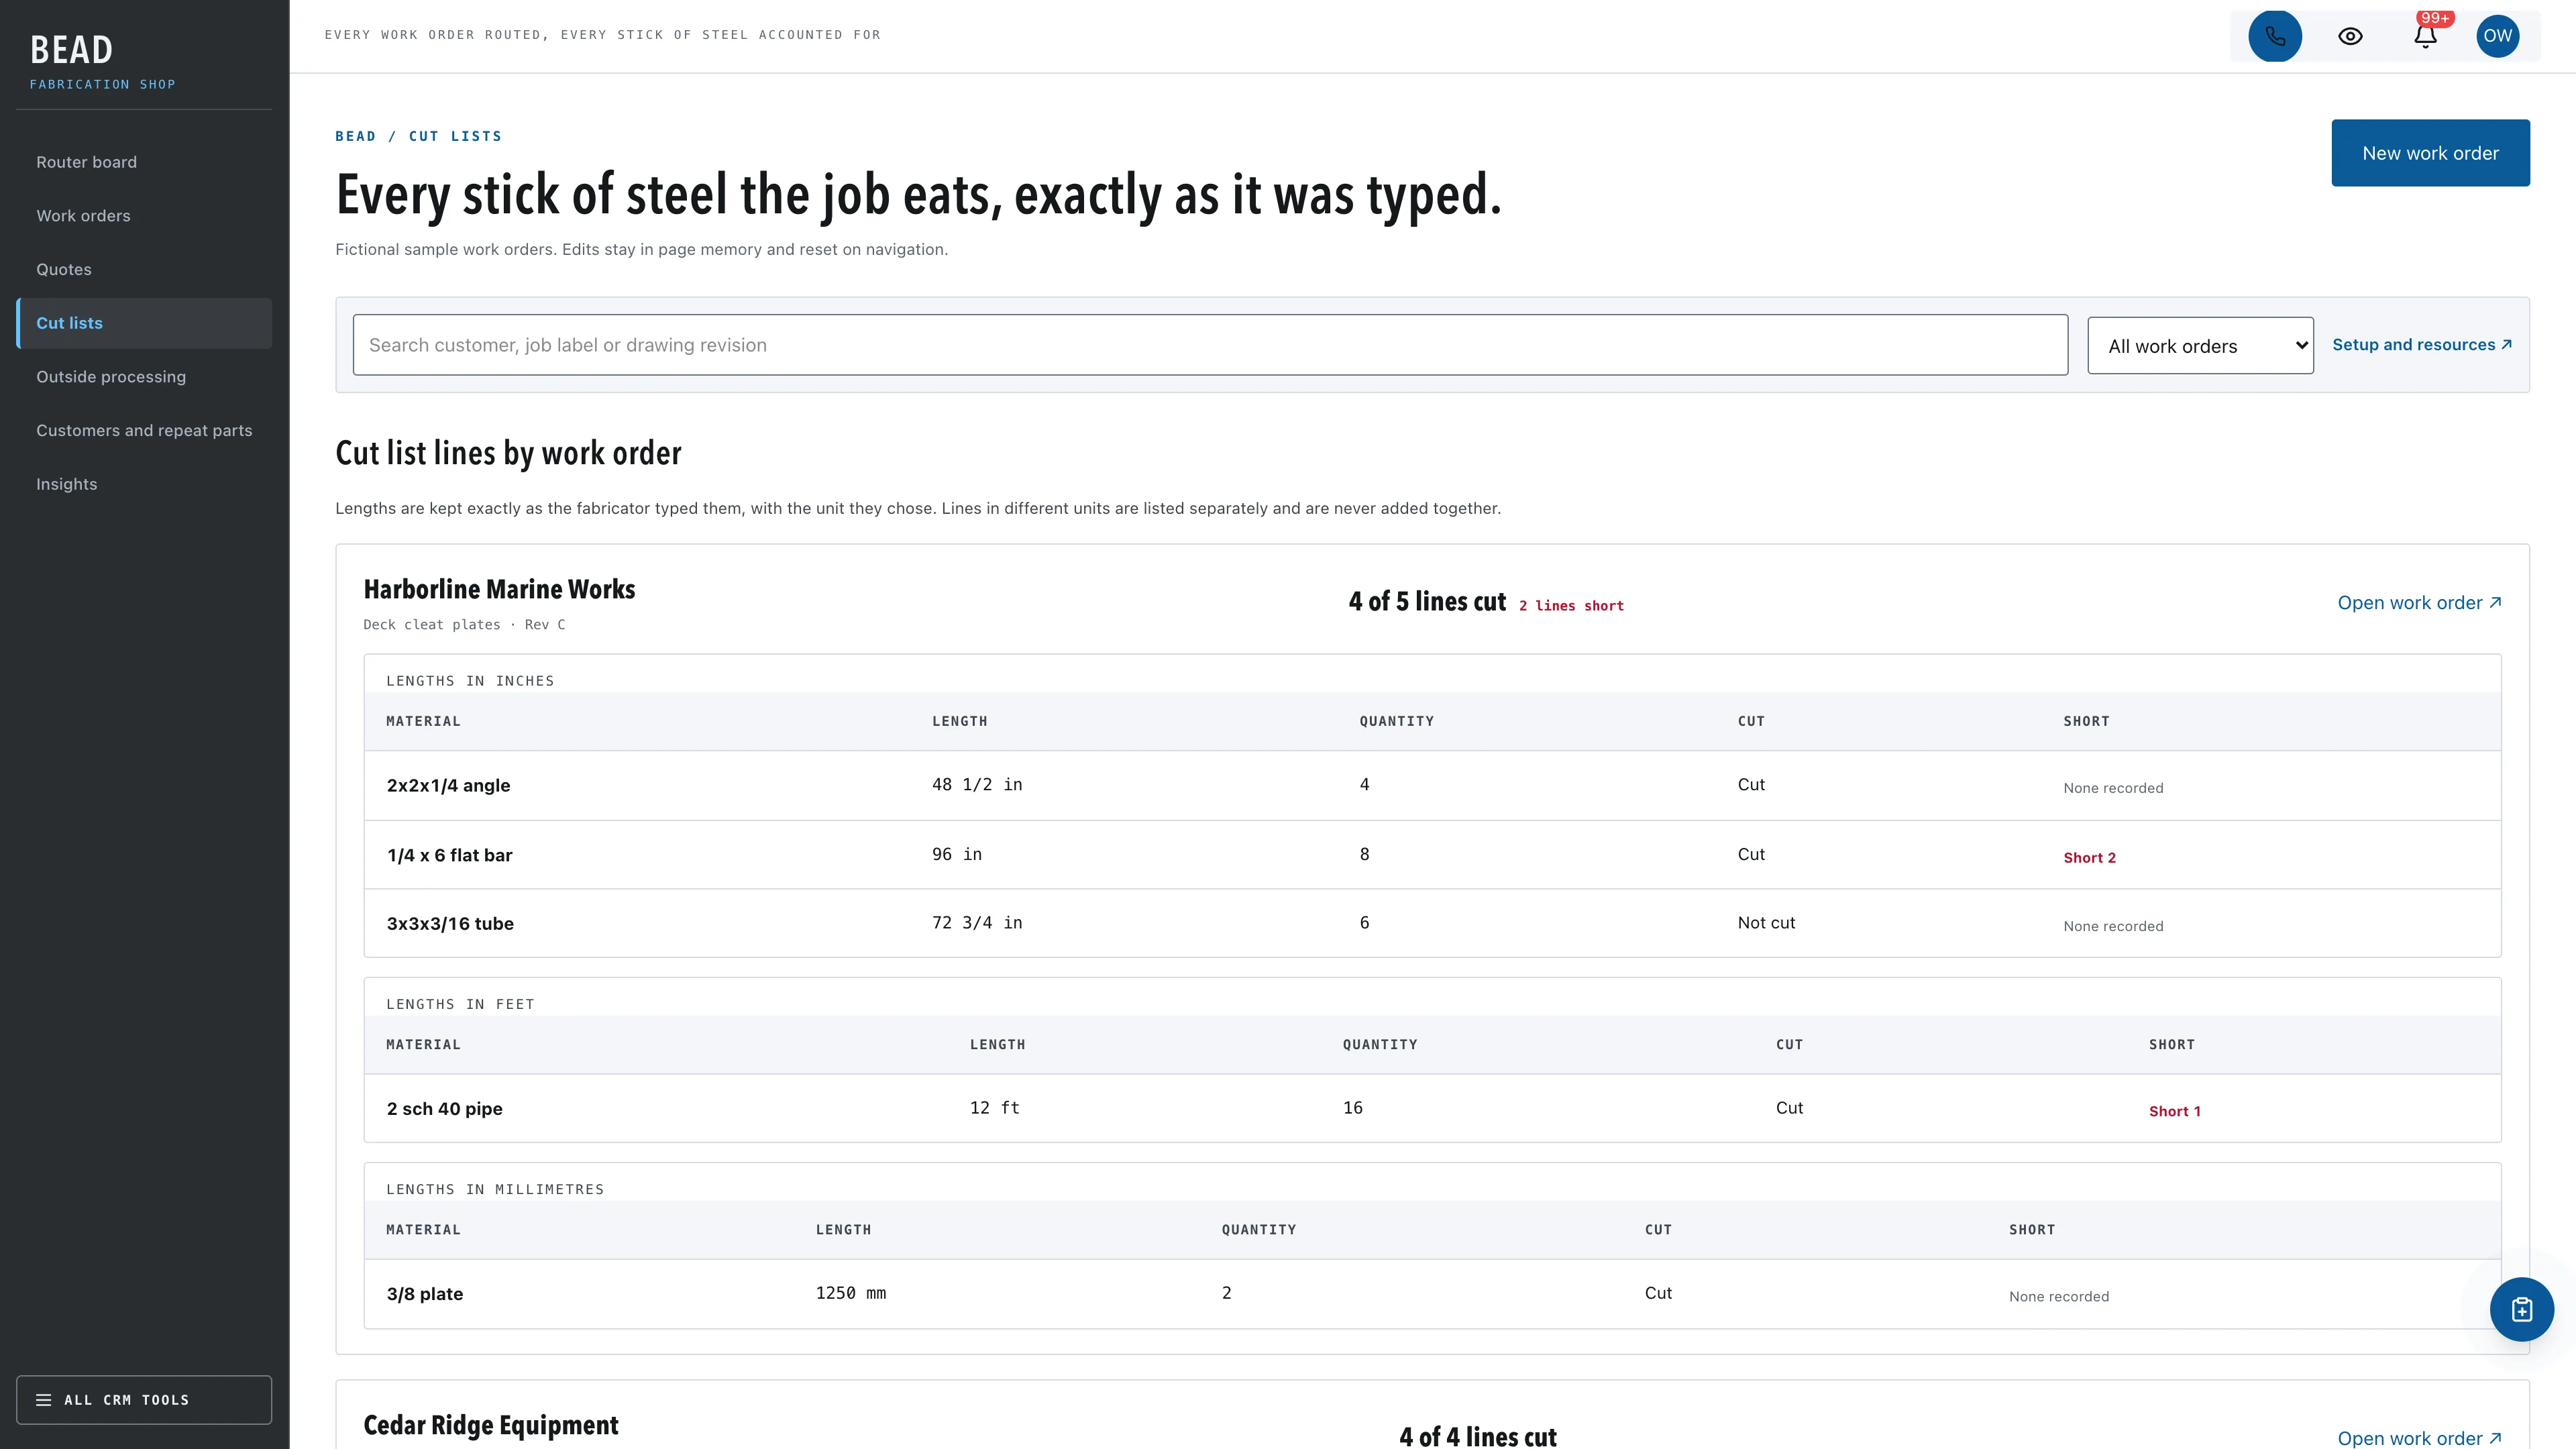Click the 48 1/2 in length value
Screen dimensions: 2576x1449
click(977, 784)
